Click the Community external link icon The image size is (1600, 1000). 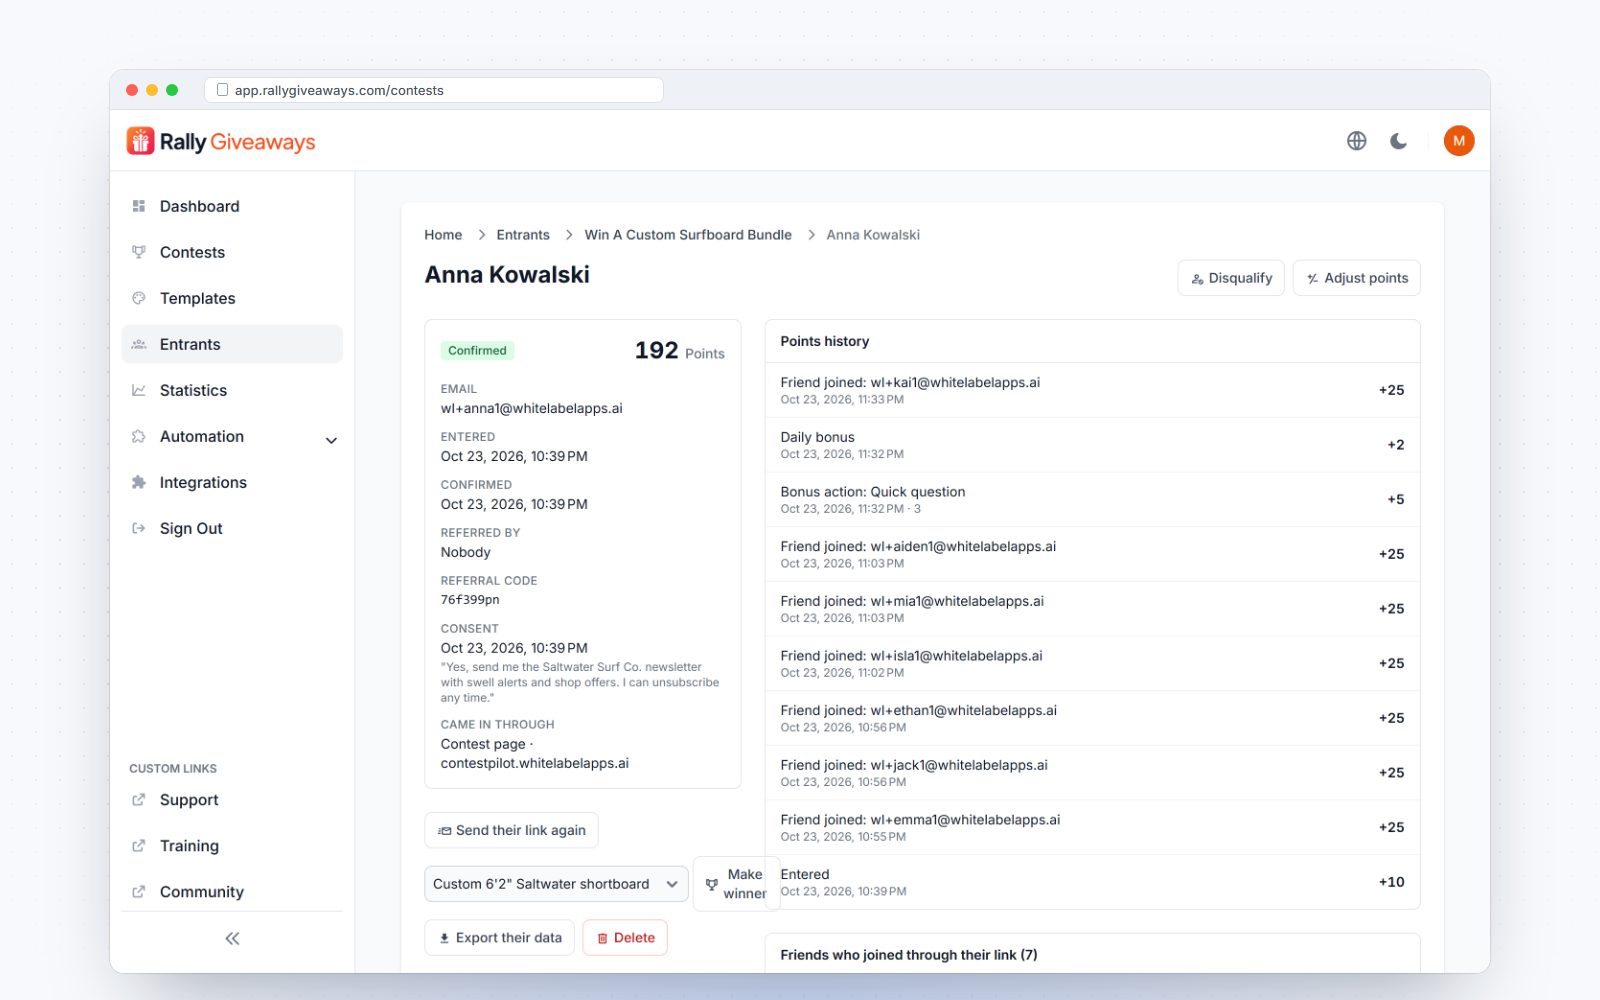tap(139, 892)
